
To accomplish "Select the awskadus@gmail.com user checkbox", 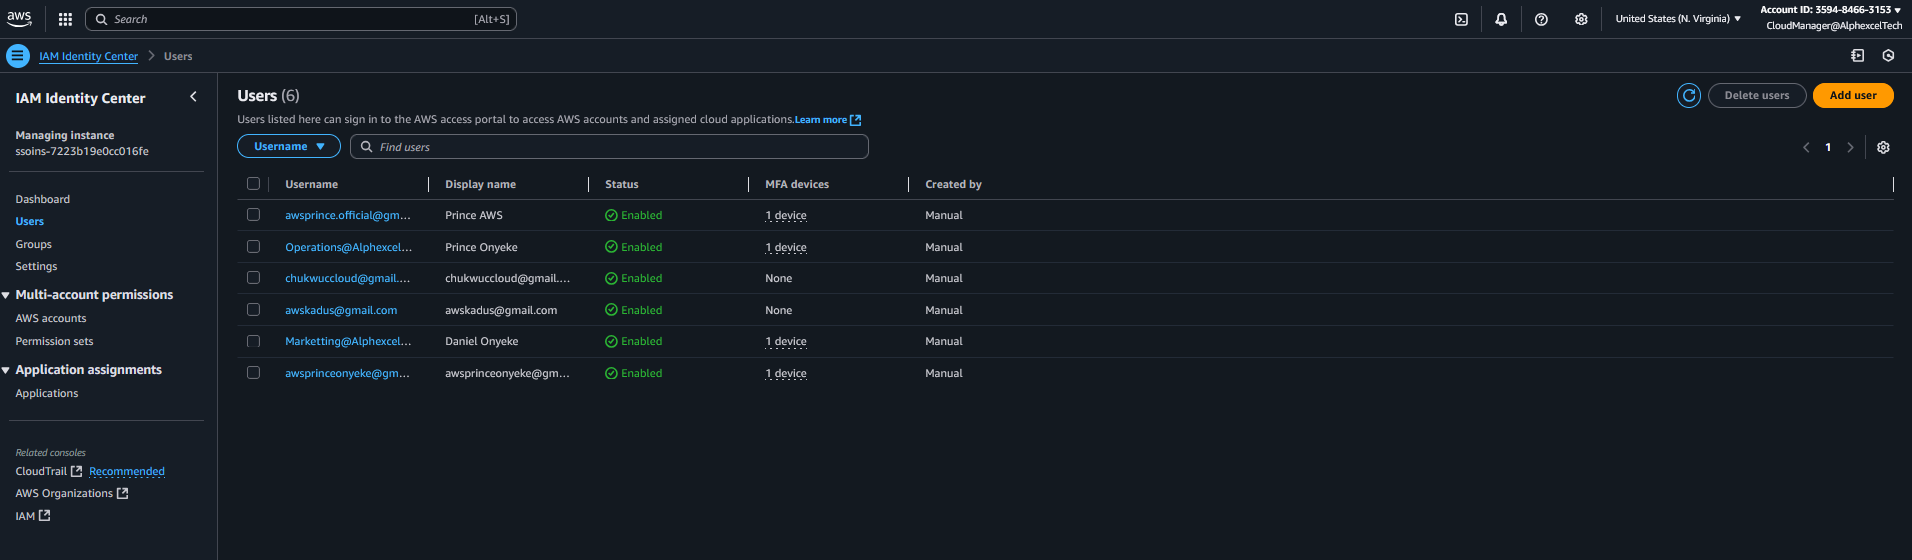I will point(253,310).
